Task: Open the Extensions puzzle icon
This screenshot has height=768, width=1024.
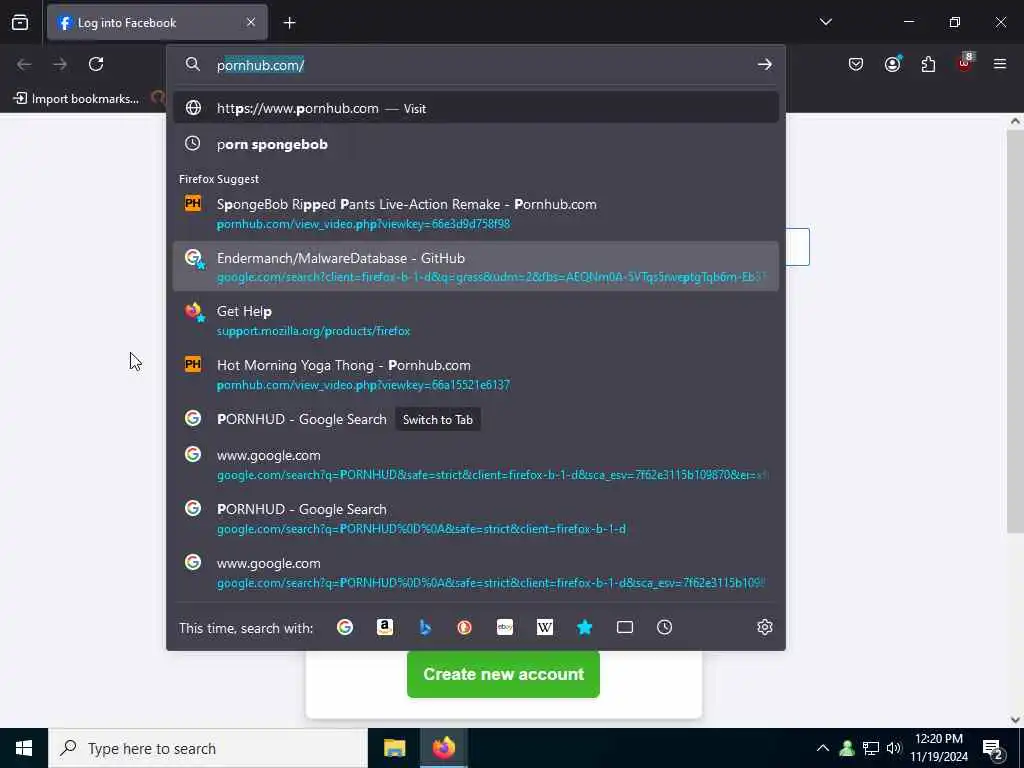Action: (928, 64)
